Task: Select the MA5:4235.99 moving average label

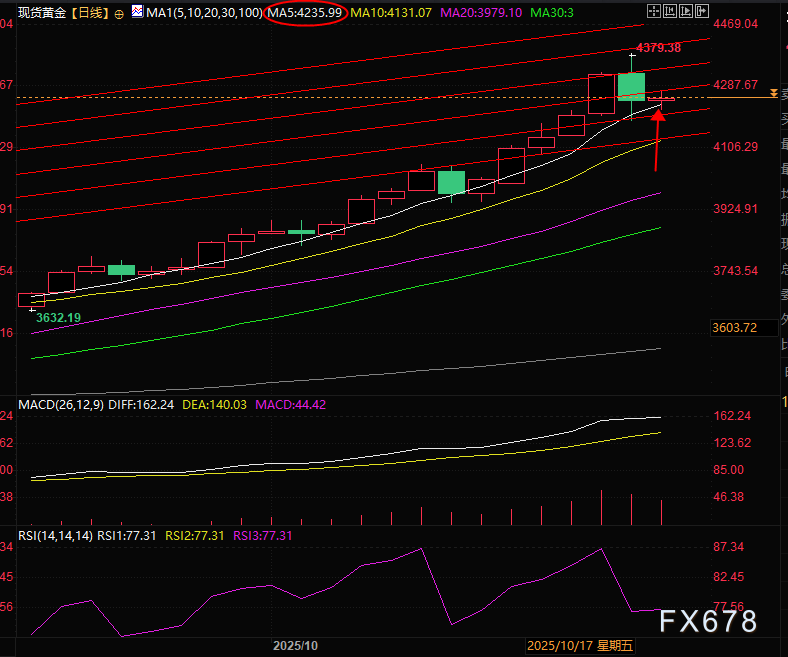Action: click(x=307, y=13)
